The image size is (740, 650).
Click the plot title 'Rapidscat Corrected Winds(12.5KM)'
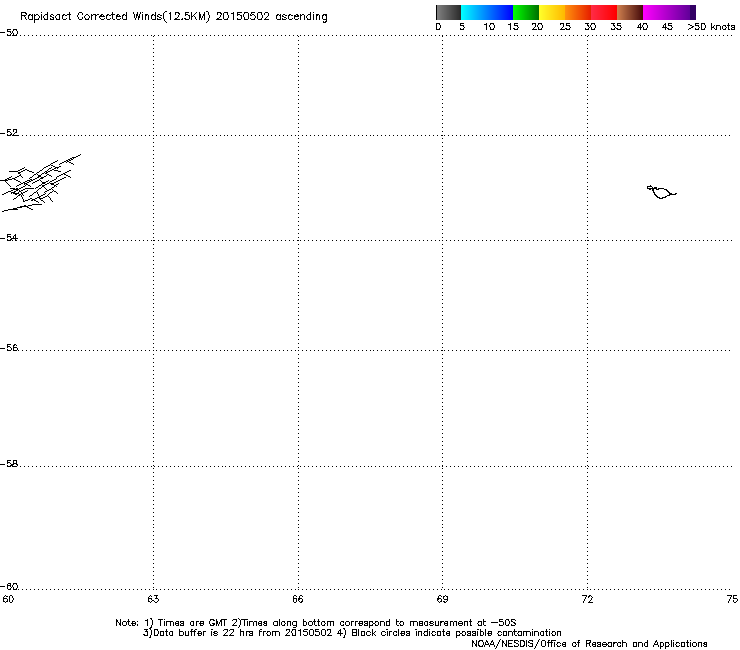(115, 17)
